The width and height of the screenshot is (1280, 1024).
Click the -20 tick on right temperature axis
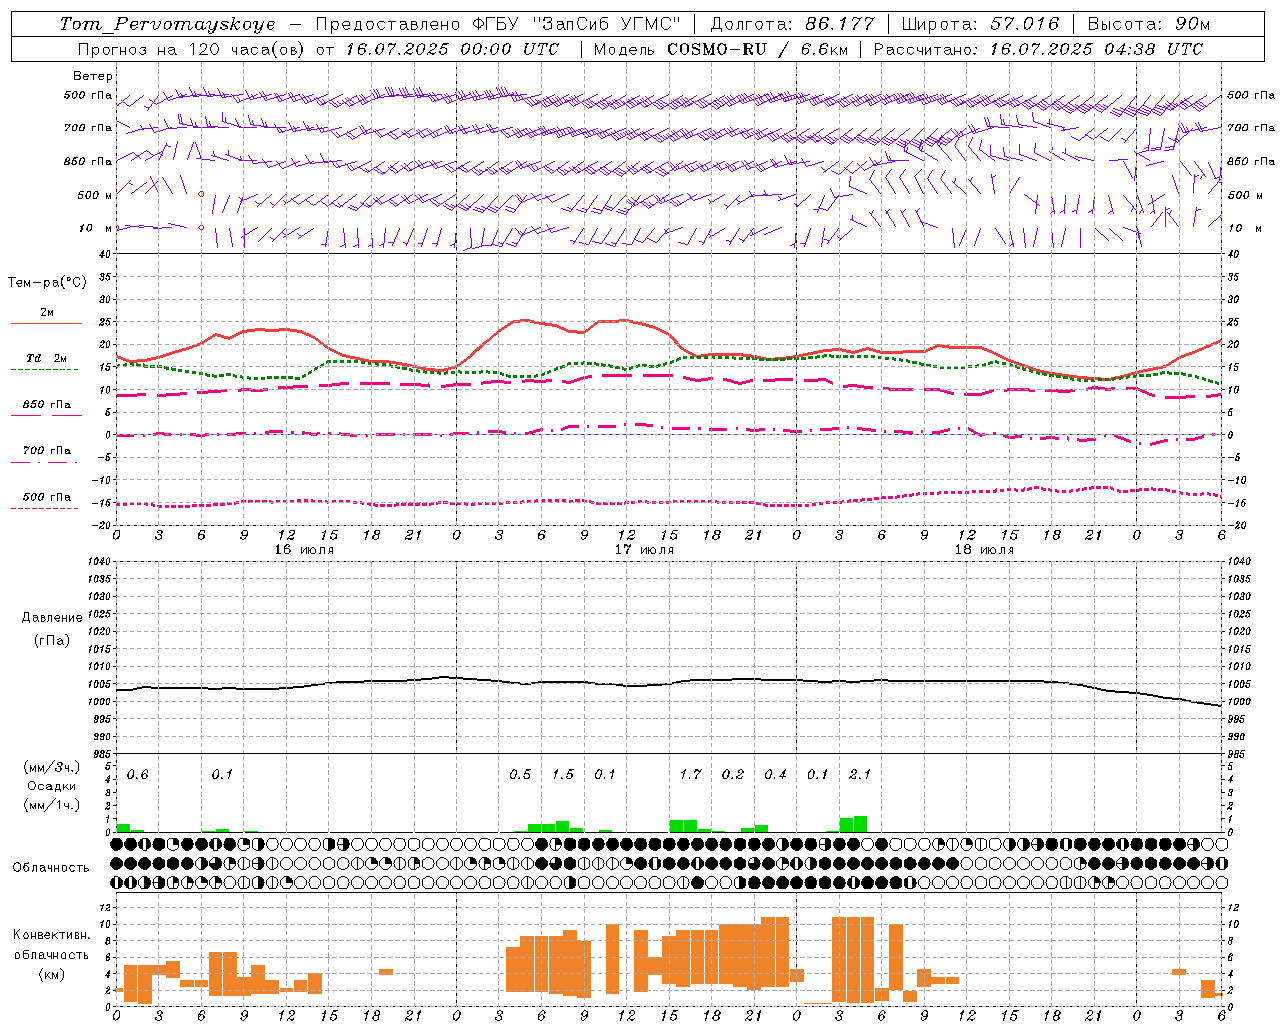[x=1236, y=525]
